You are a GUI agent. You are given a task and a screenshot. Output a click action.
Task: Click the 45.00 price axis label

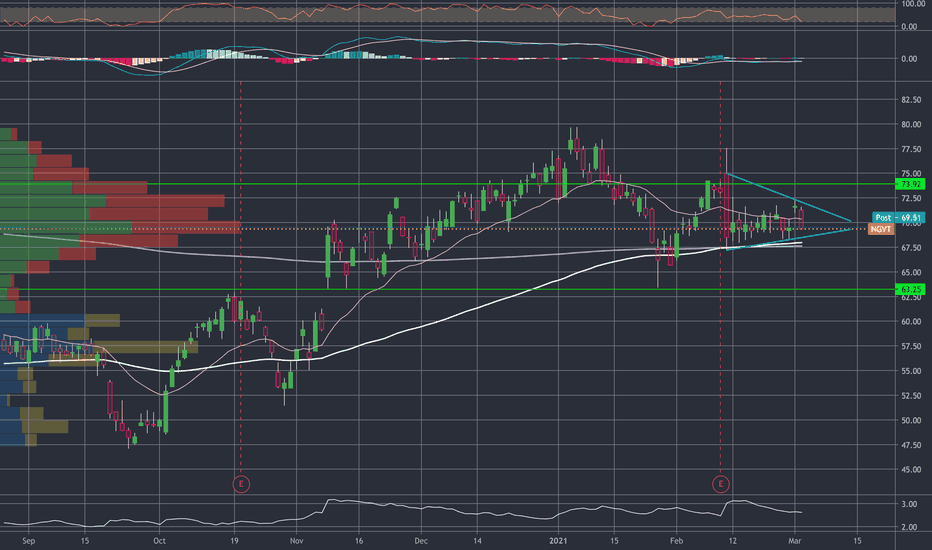(911, 470)
